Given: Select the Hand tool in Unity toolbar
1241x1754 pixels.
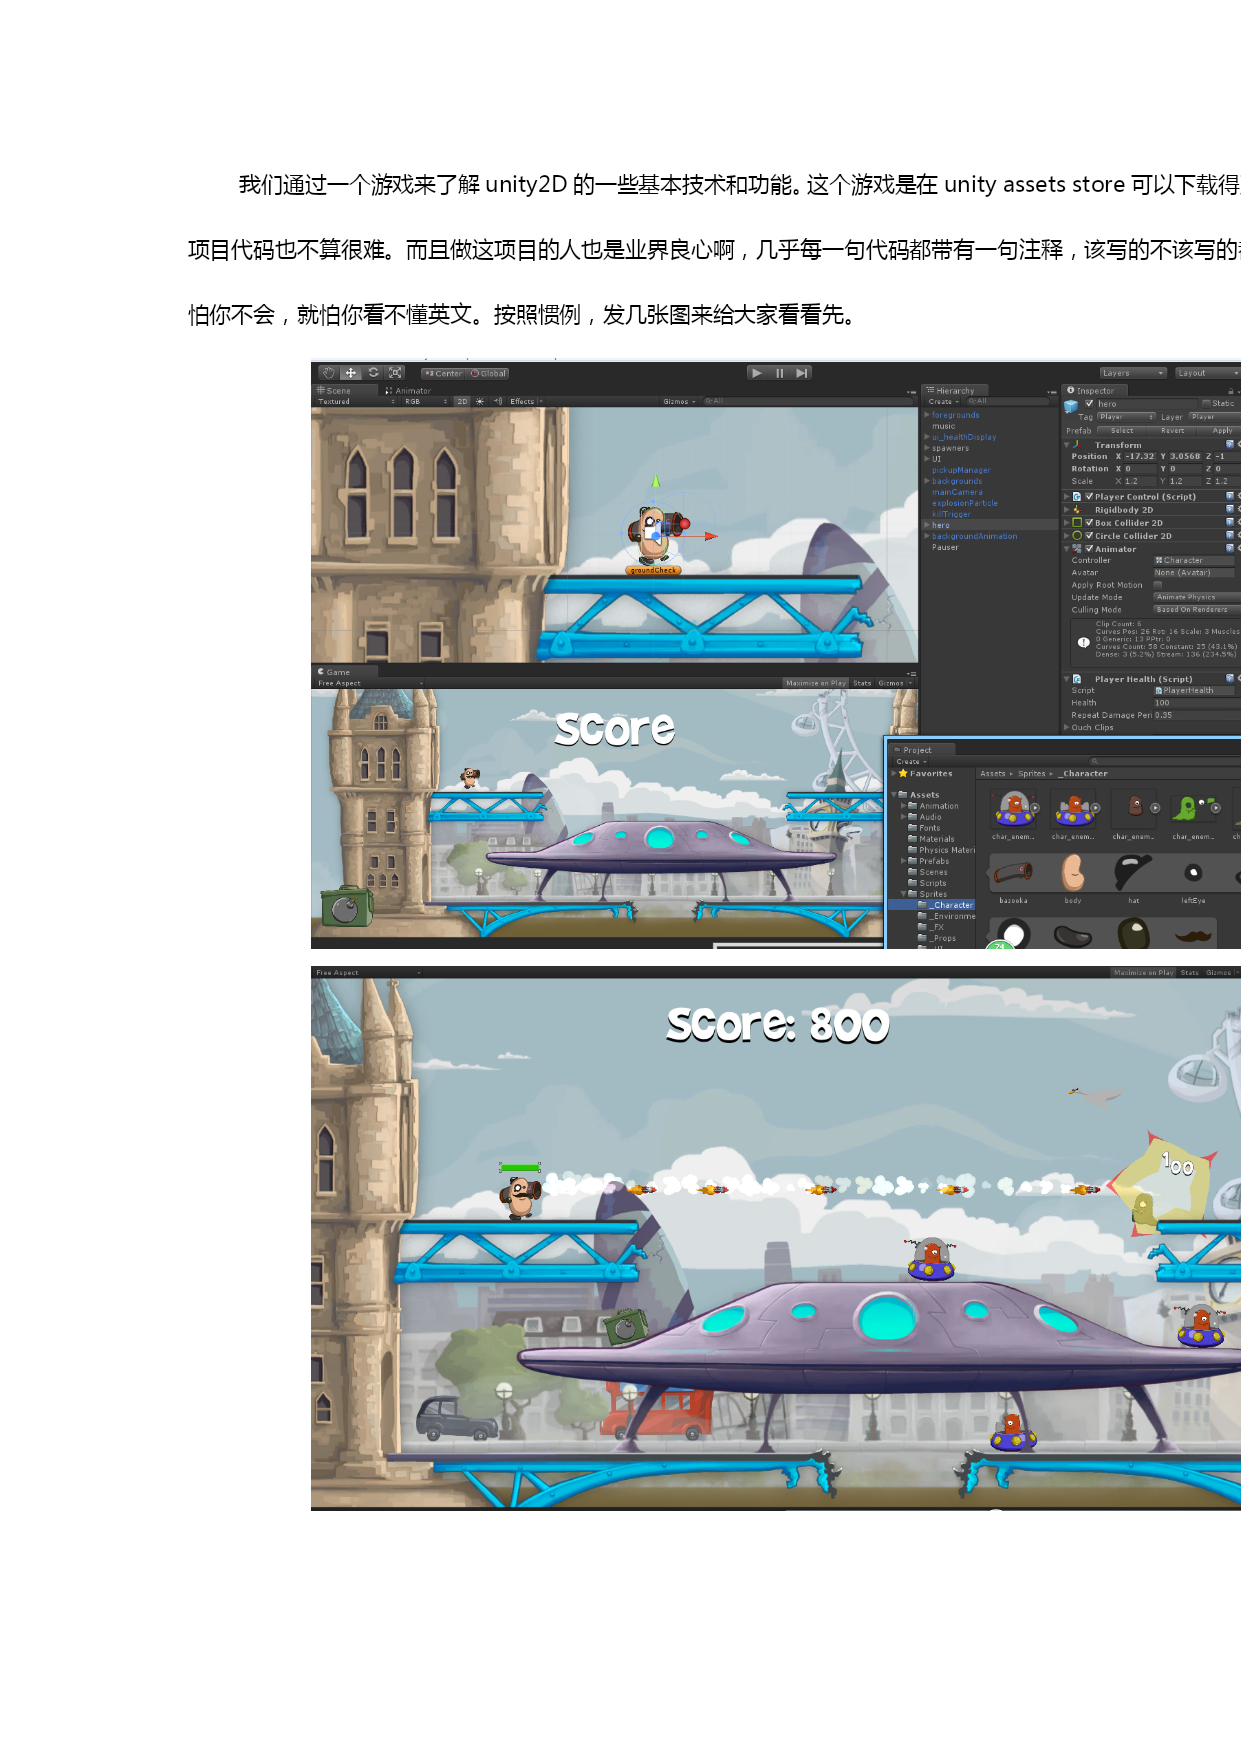Looking at the screenshot, I should (x=329, y=373).
